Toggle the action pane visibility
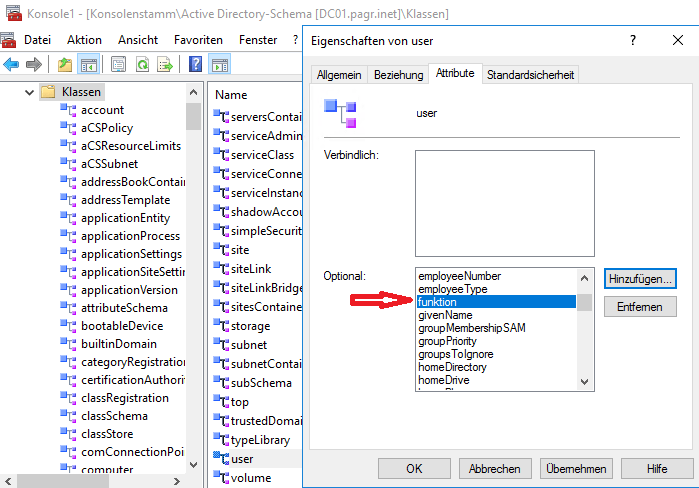 point(220,64)
